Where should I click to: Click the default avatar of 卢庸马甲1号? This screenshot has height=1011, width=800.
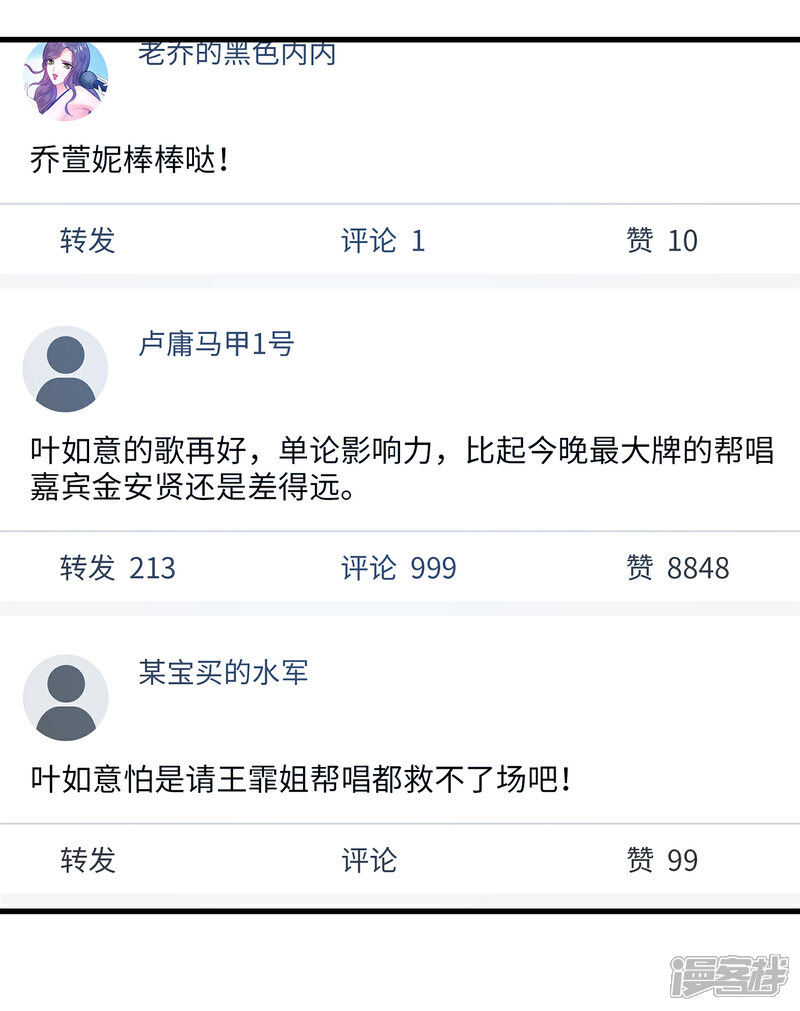(x=65, y=368)
